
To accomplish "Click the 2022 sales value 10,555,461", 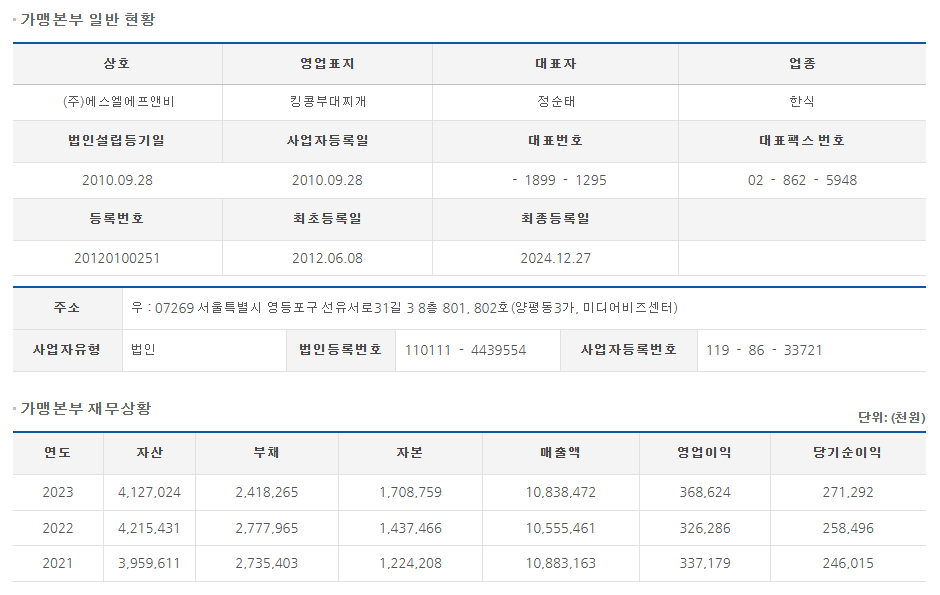I will [561, 528].
